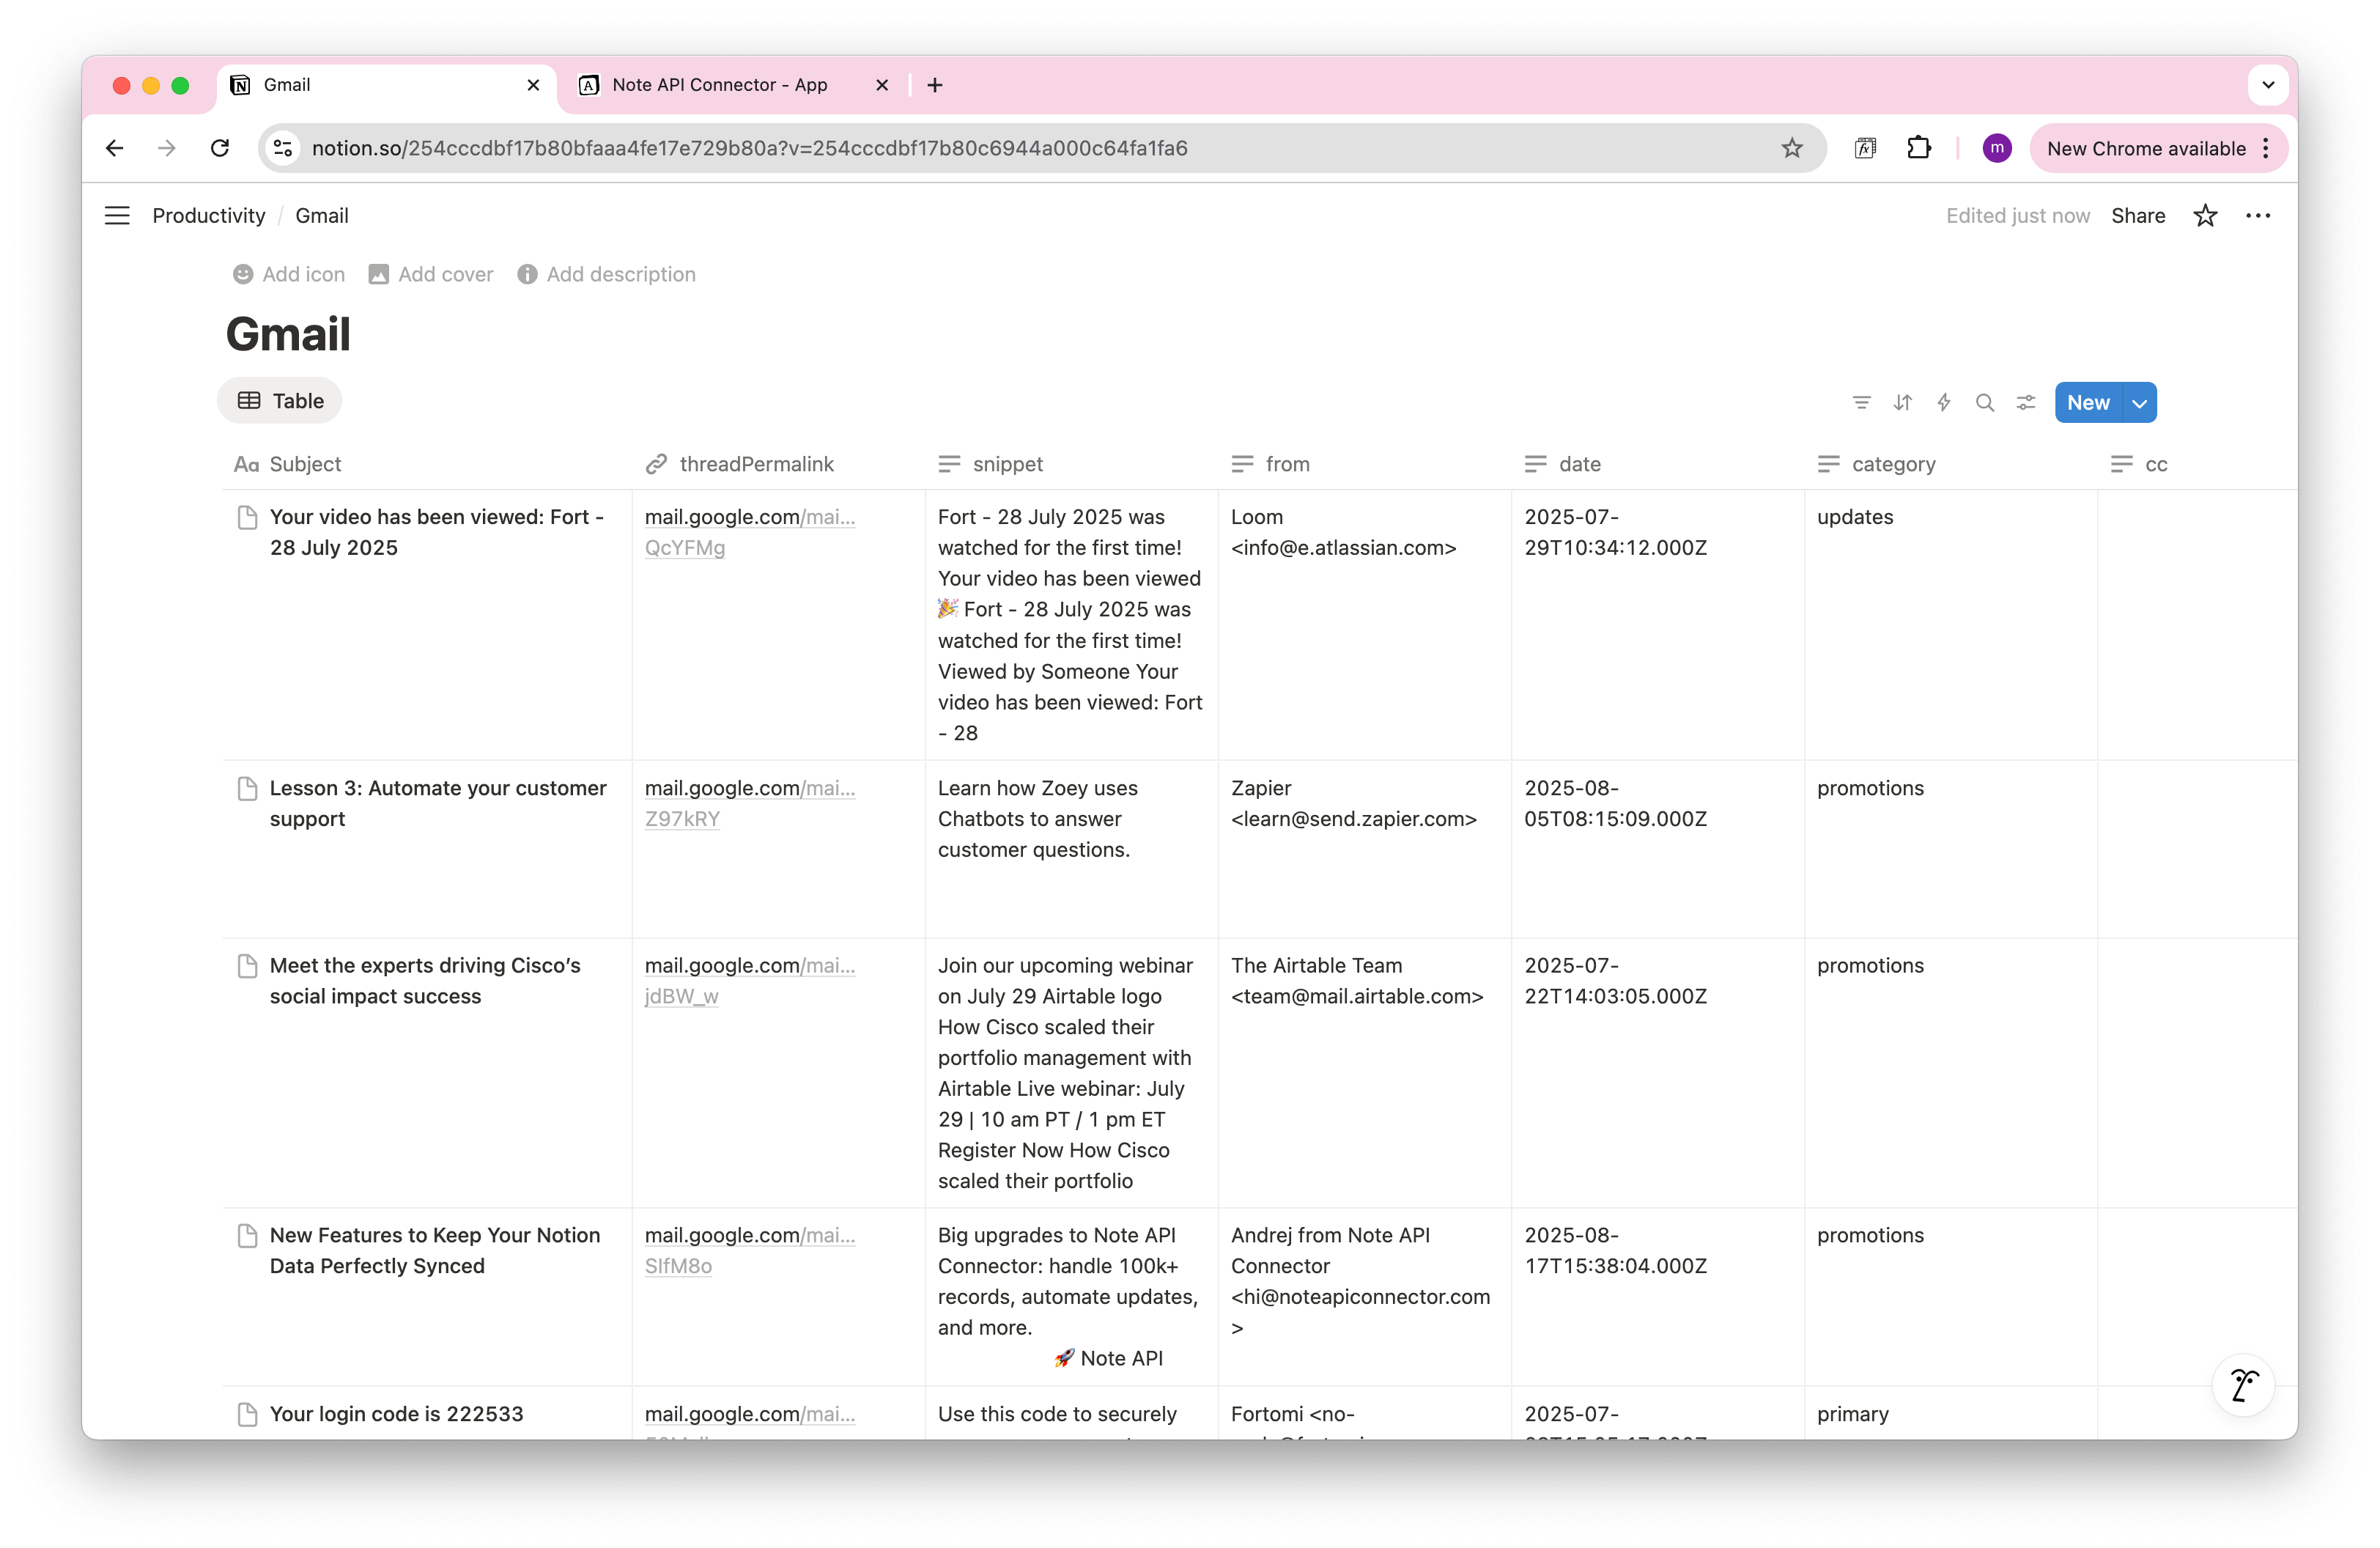
Task: Click the browser back arrow
Action: [x=115, y=148]
